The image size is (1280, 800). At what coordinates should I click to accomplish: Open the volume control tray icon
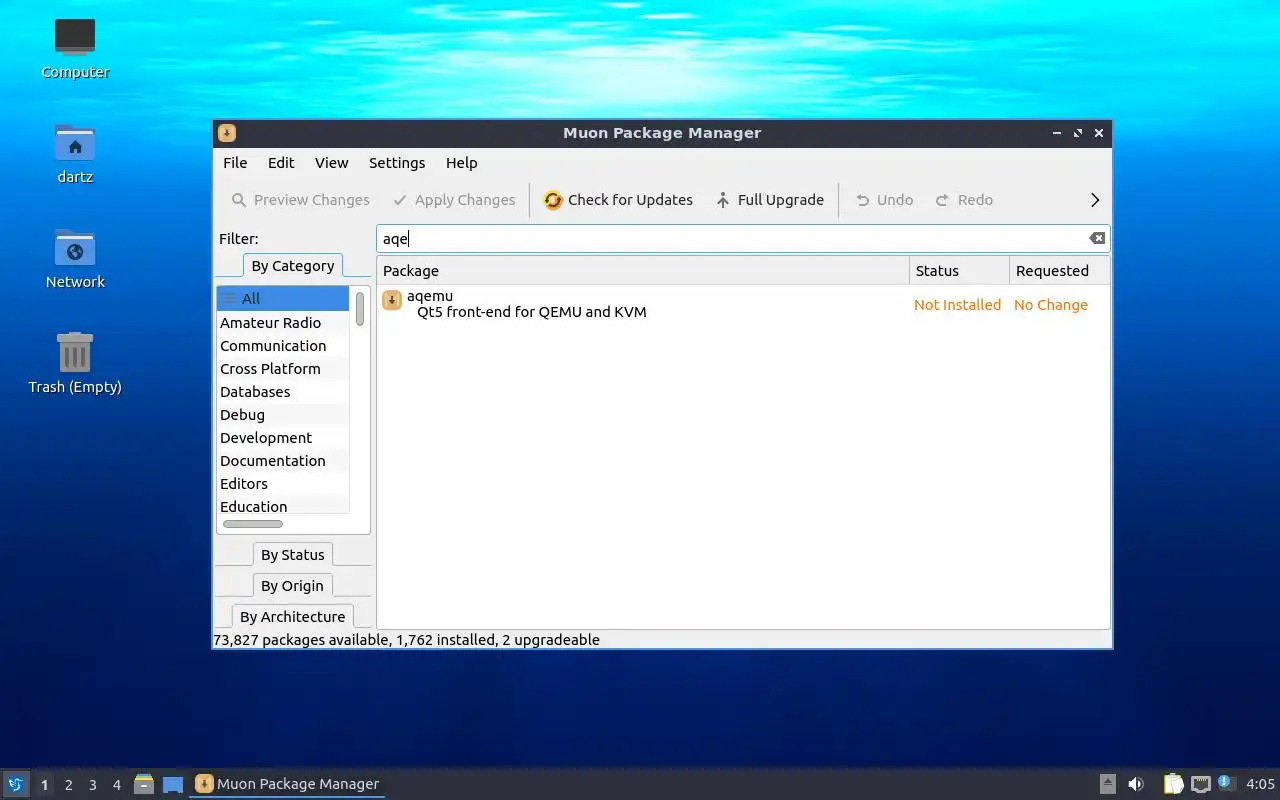click(1136, 784)
